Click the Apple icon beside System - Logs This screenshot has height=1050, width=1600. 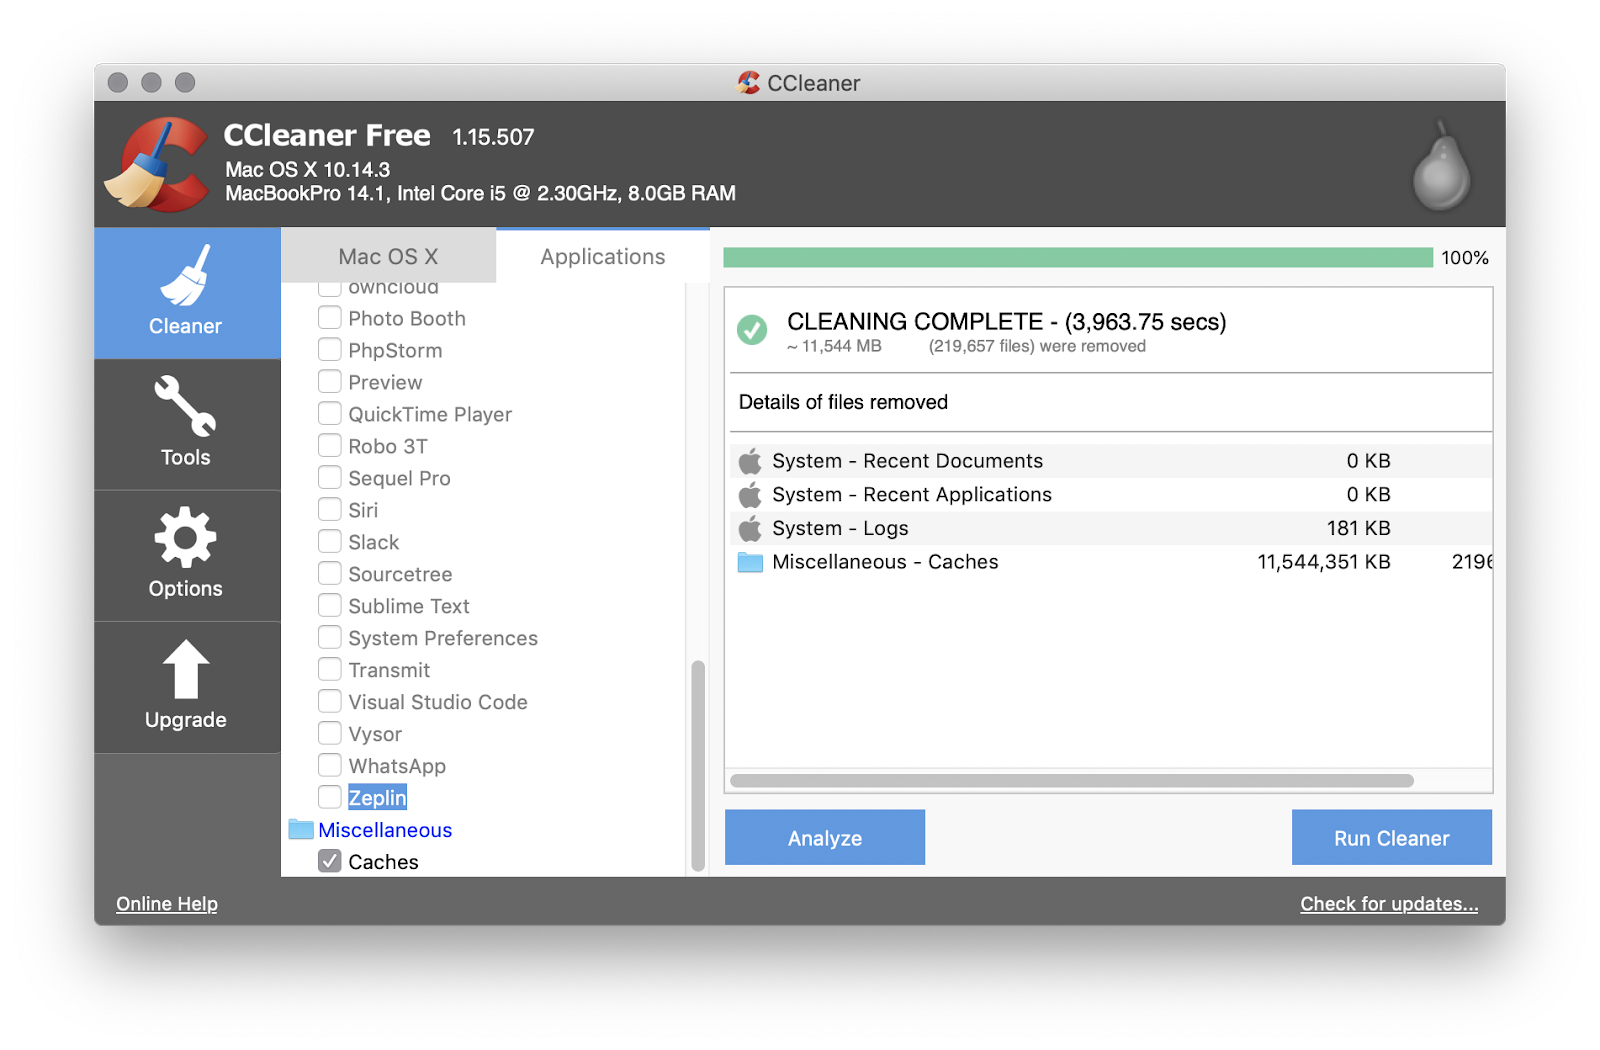tap(748, 527)
